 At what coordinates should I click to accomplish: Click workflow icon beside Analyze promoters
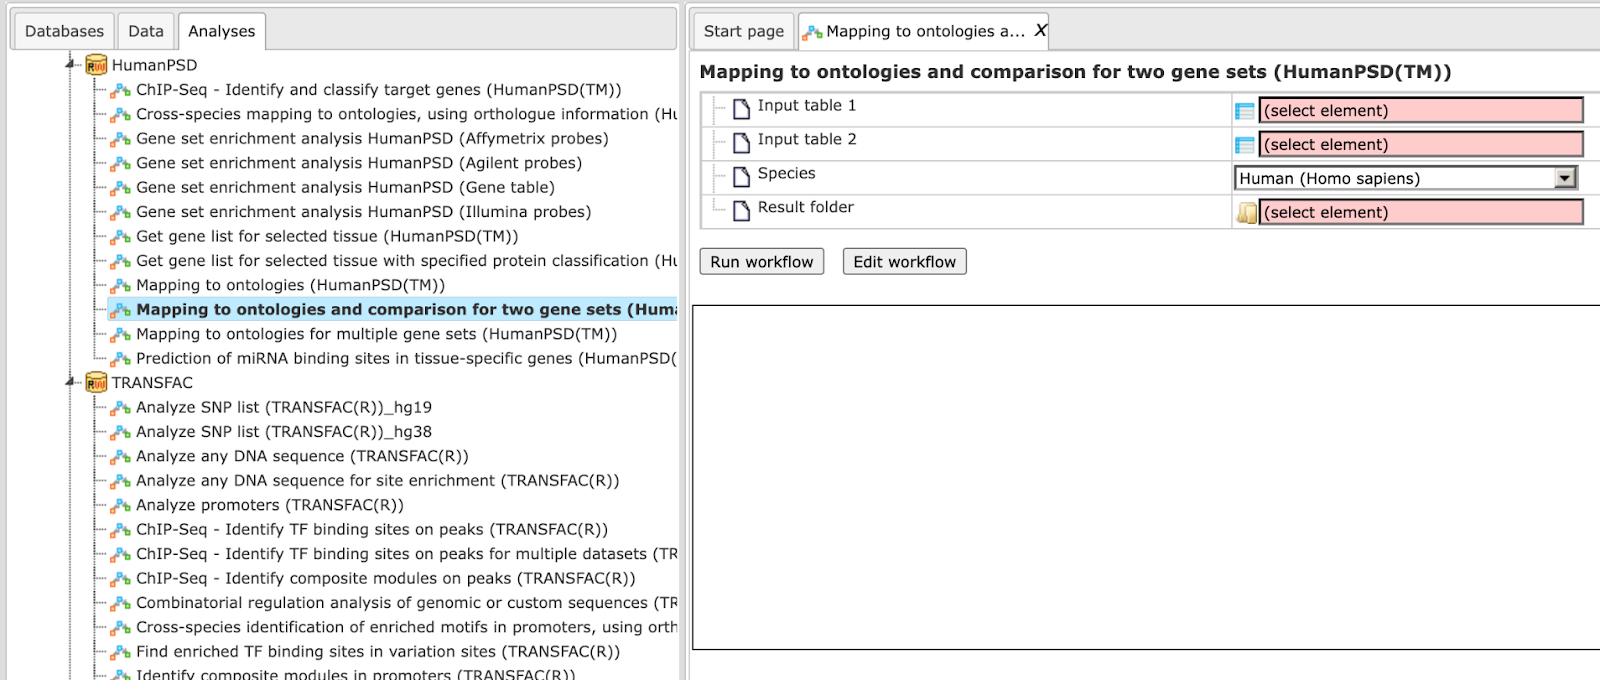click(x=121, y=506)
